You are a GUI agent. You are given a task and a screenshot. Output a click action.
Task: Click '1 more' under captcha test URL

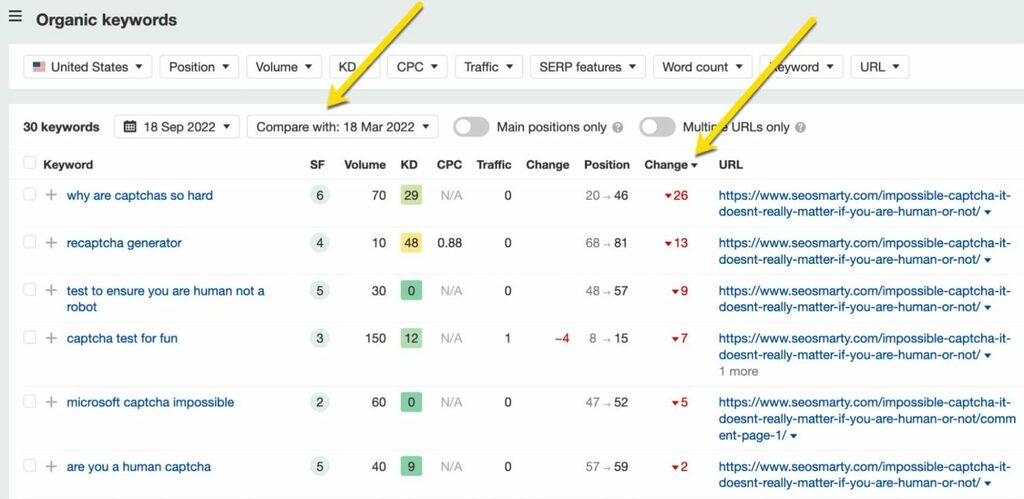pyautogui.click(x=738, y=371)
